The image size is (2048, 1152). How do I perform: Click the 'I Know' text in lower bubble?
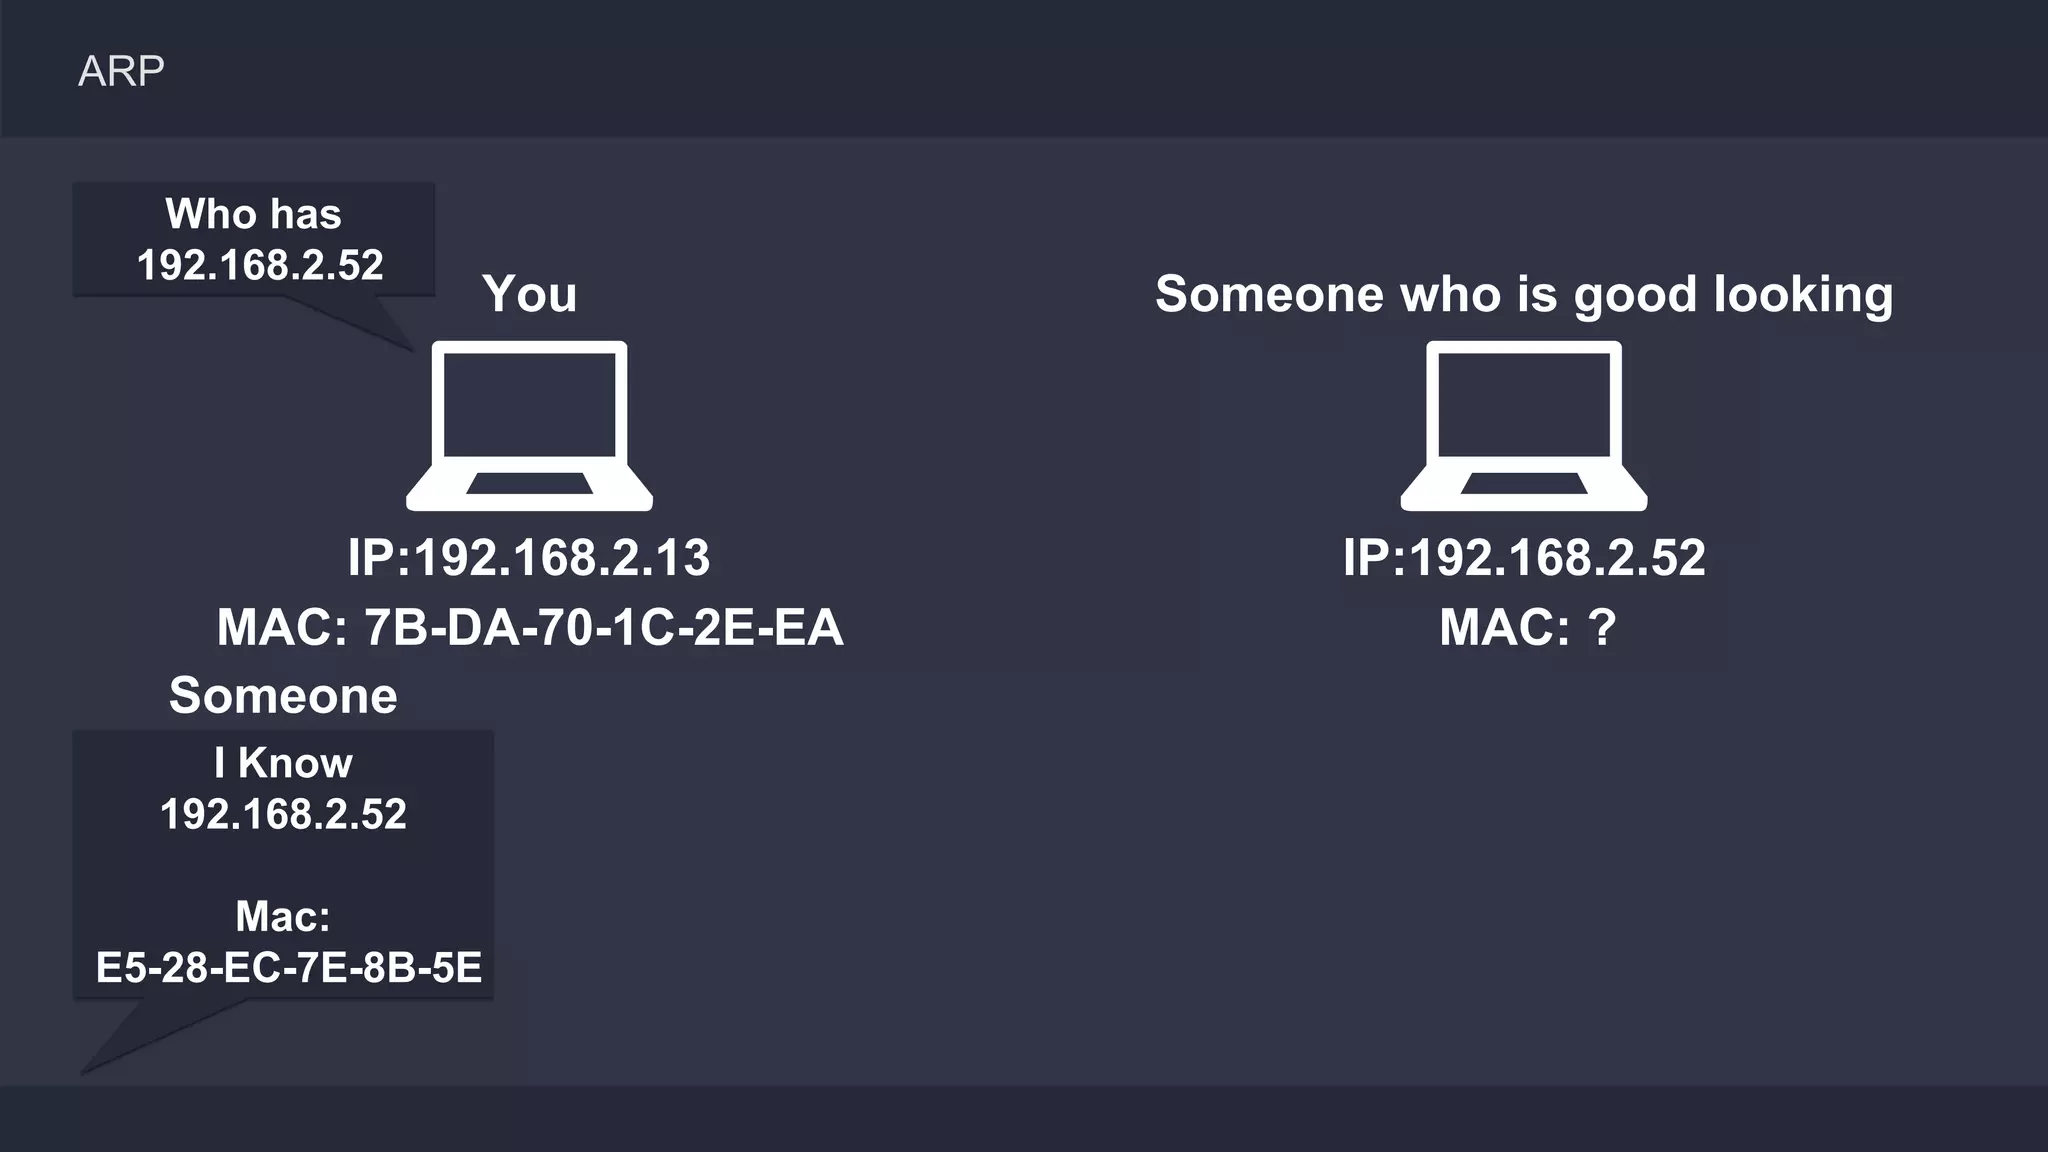pos(283,763)
